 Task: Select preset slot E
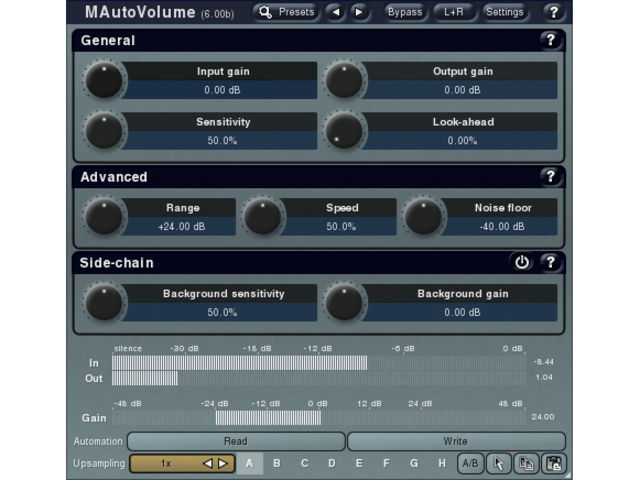[x=359, y=463]
